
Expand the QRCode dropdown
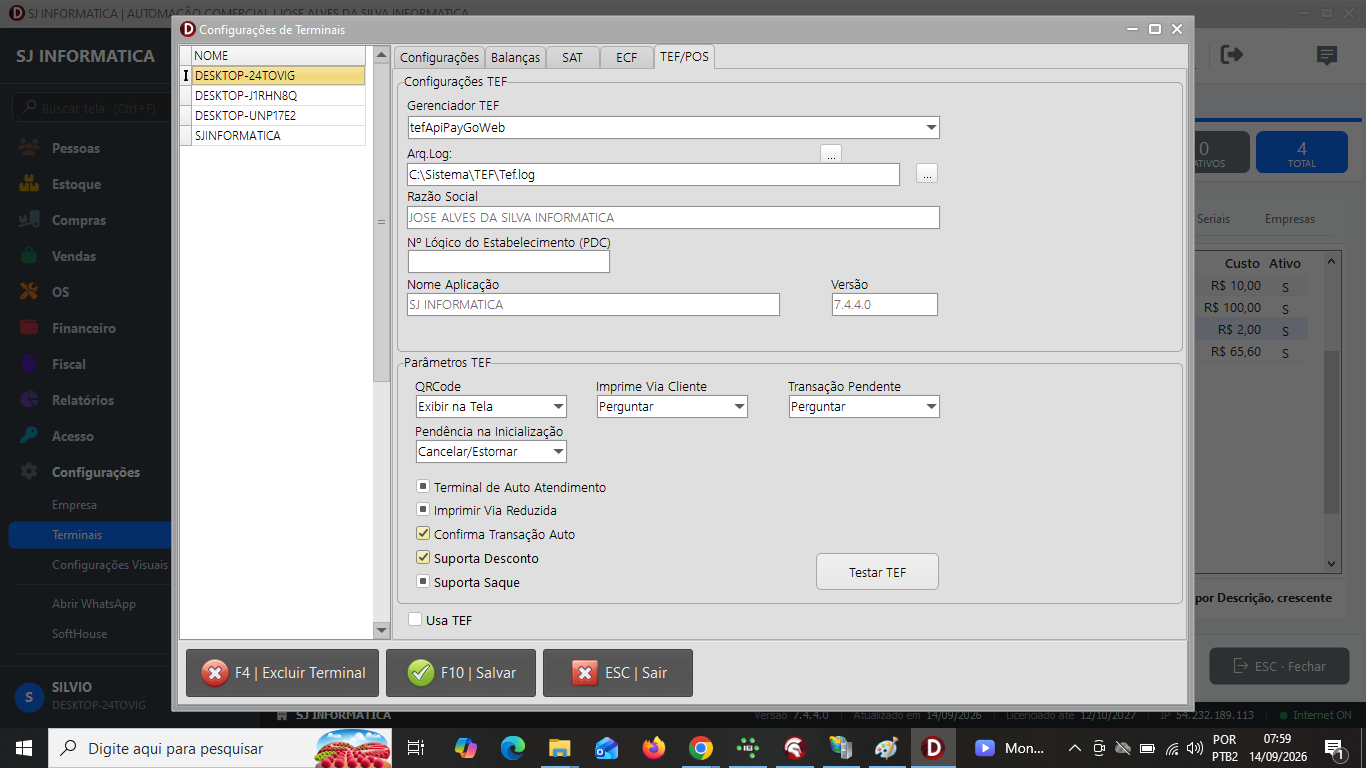tap(558, 407)
